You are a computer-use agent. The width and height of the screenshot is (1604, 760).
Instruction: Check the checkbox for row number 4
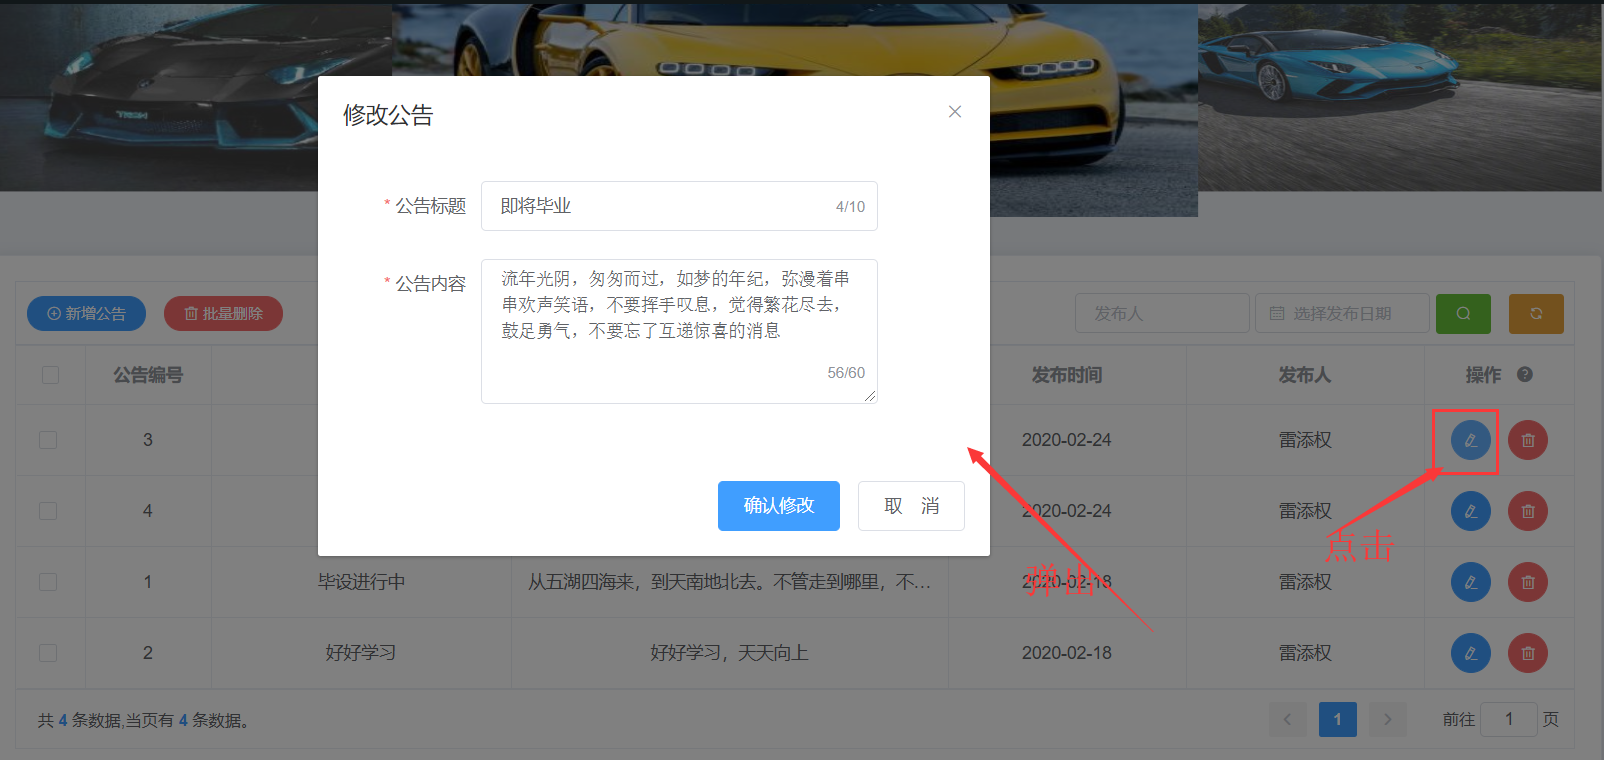(x=48, y=511)
